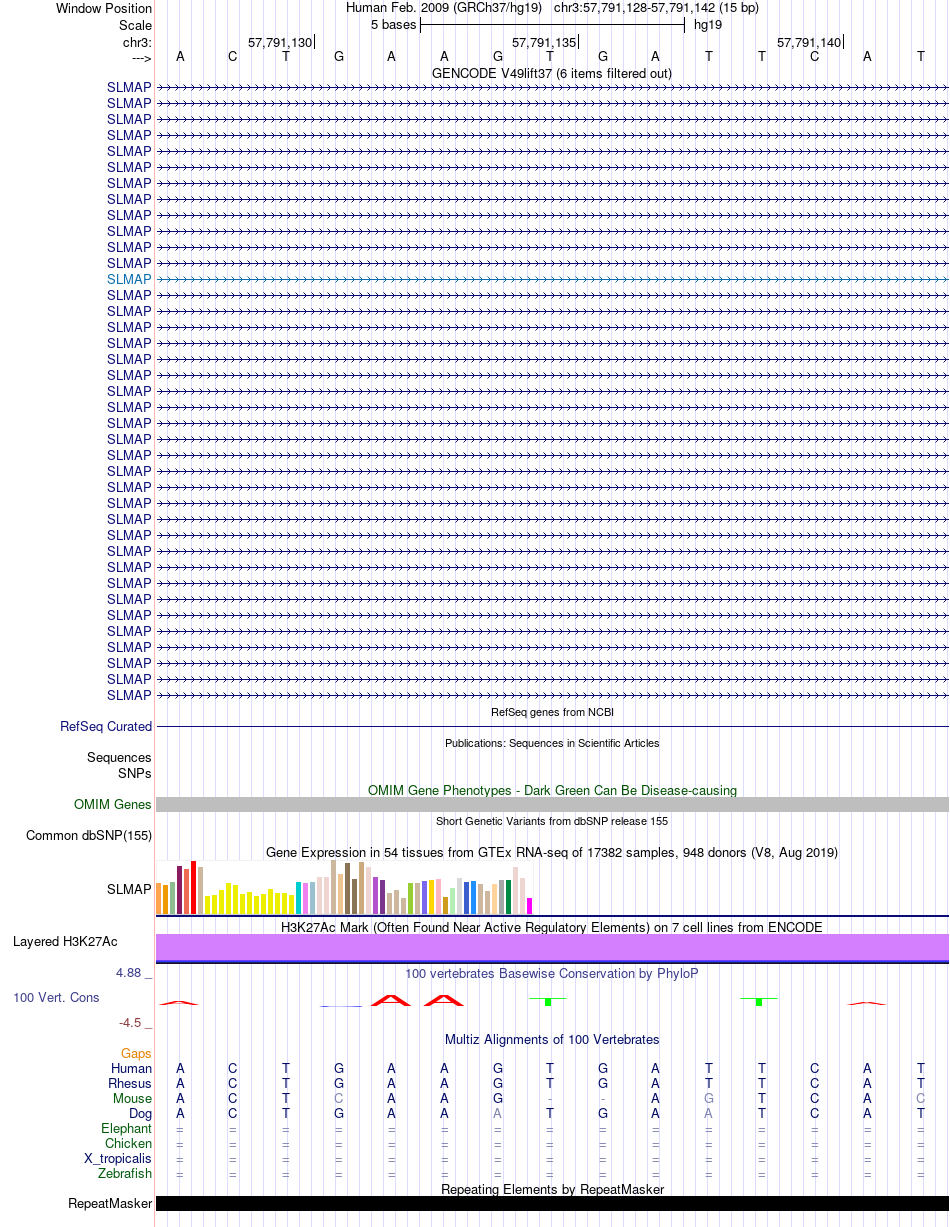Click the gray G in the Mouse alignment row
The image size is (950, 1227).
pos(709,1099)
